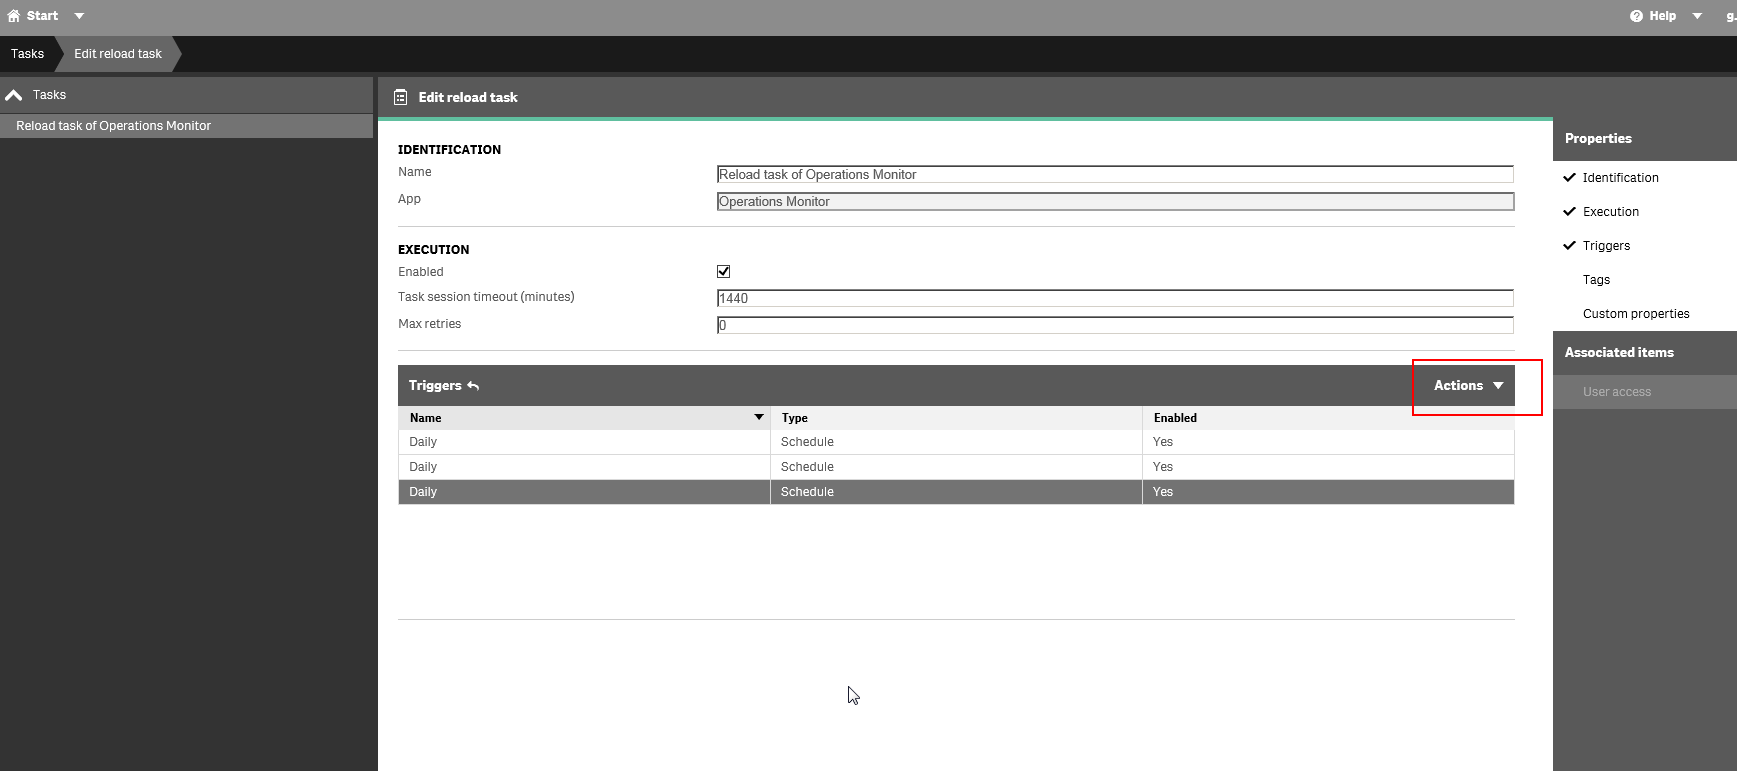
Task: Click Yes in second trigger row
Action: (x=1163, y=467)
